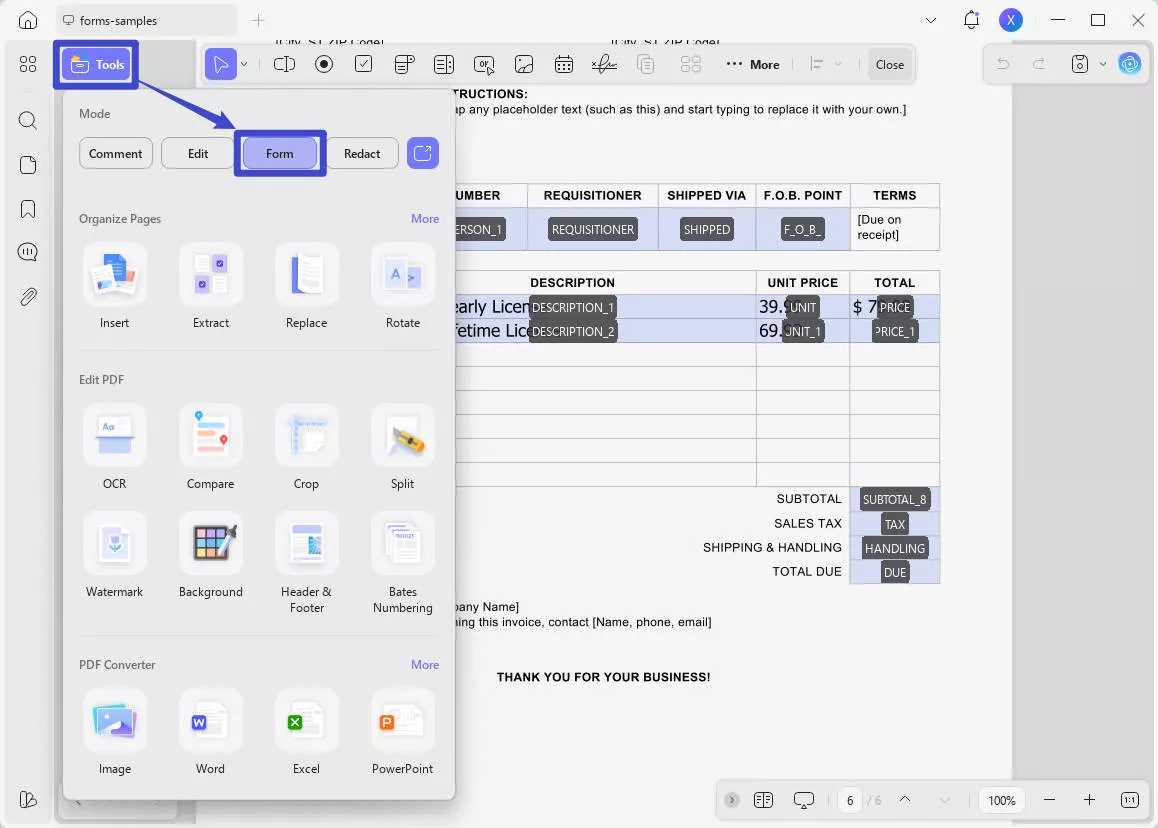Open the forms-samples document tab
This screenshot has width=1158, height=828.
click(146, 21)
